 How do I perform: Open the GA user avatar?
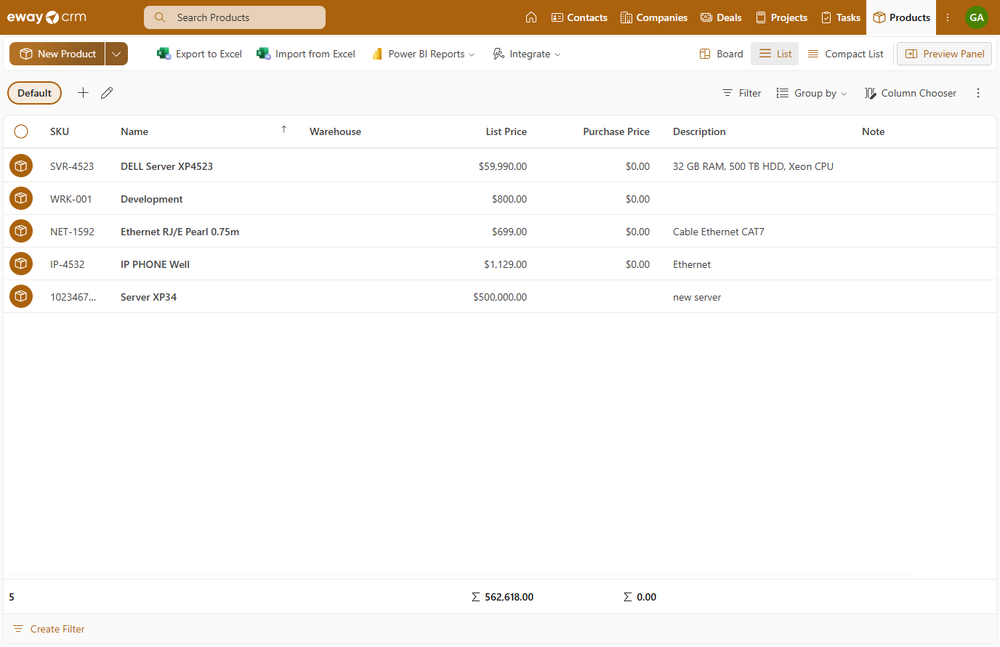(975, 17)
